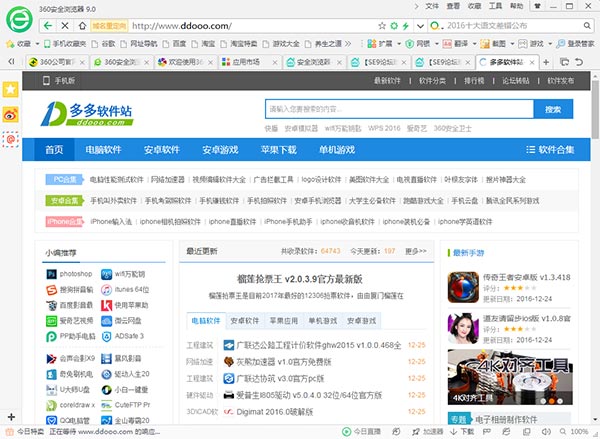This screenshot has height=439, width=600.
Task: Open 安卓游戏 in navigation bar
Action: coord(220,150)
